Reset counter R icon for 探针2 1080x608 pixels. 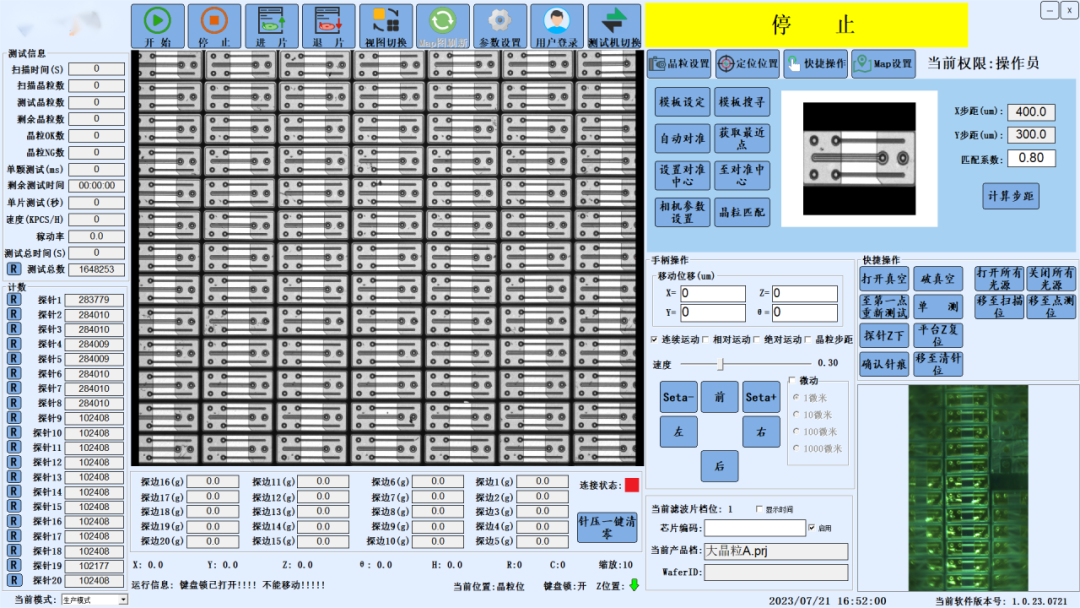click(14, 314)
